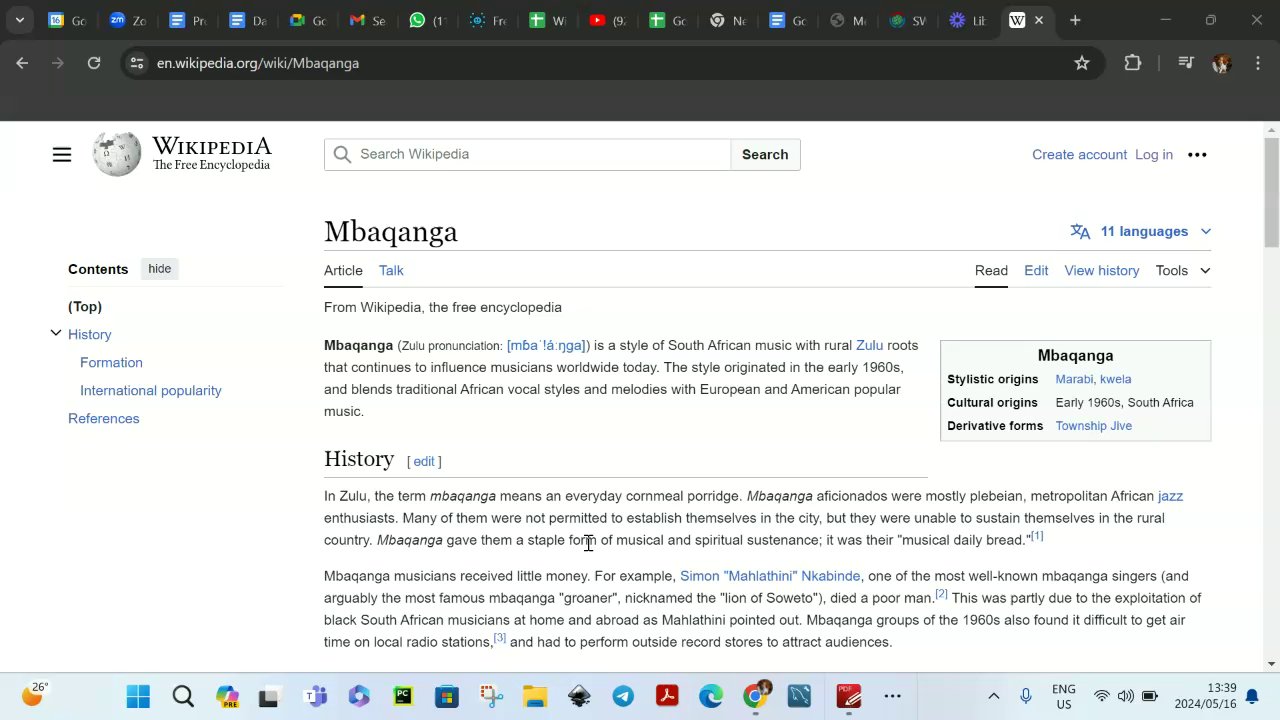This screenshot has height=720, width=1280.
Task: Open the Windows Start menu
Action: point(138,696)
